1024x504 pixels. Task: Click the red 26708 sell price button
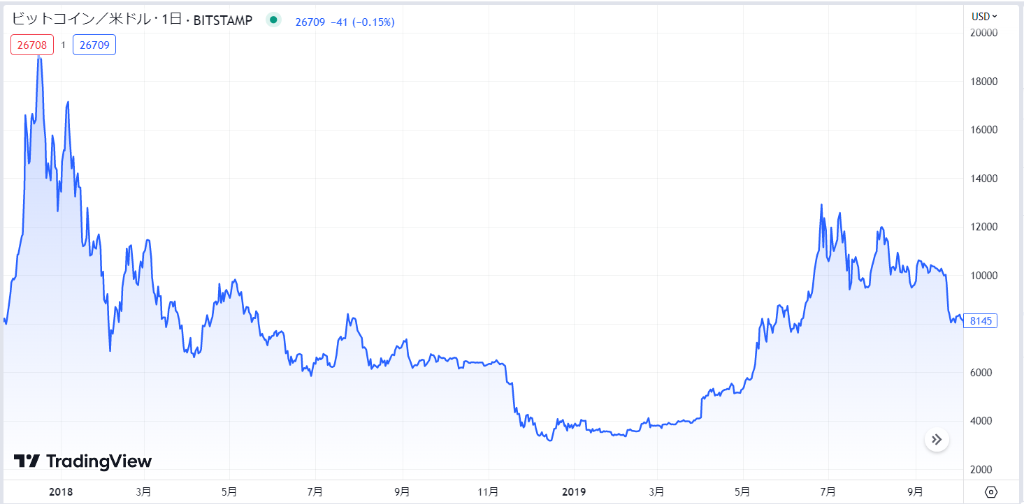pyautogui.click(x=31, y=45)
